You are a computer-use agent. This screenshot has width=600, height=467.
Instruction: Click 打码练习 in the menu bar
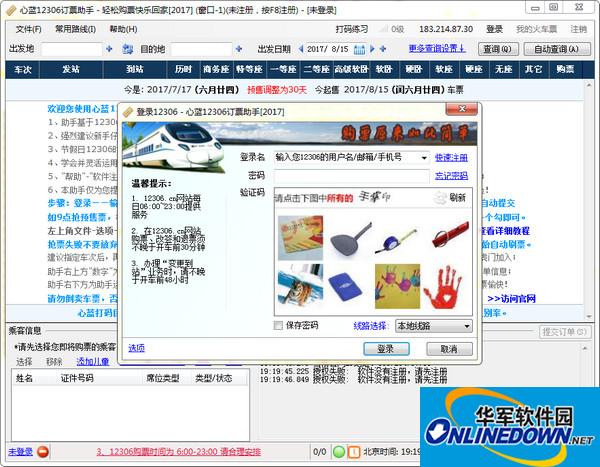352,29
